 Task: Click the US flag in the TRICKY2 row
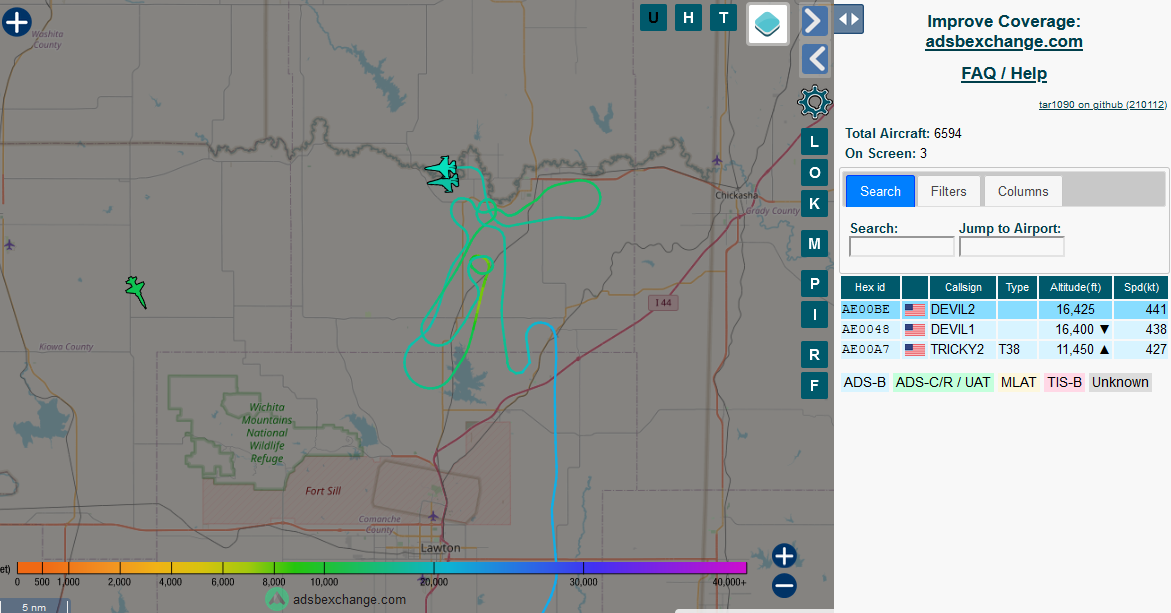[x=915, y=349]
